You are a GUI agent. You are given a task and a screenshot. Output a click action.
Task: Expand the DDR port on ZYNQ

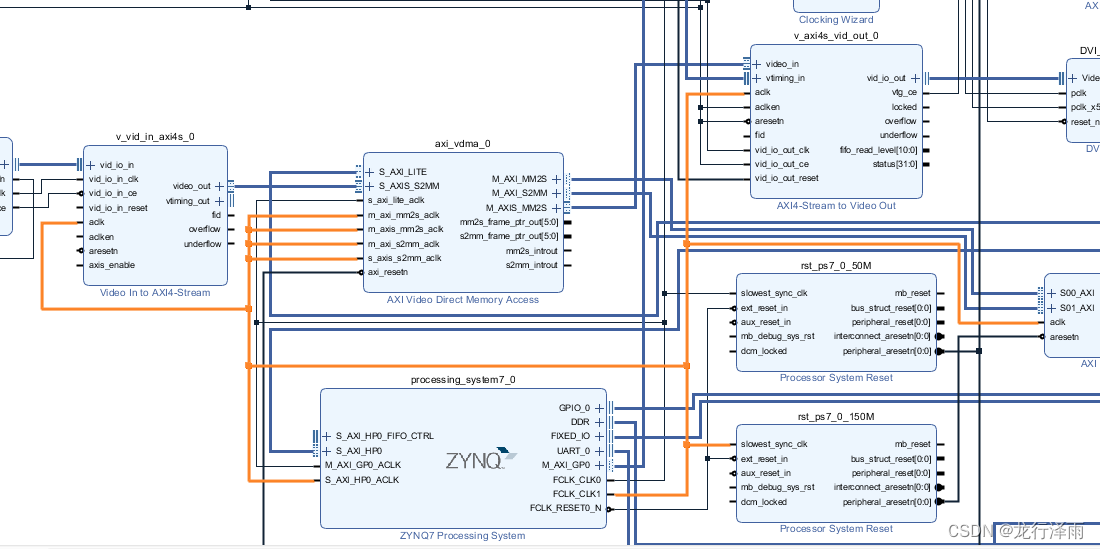point(600,422)
